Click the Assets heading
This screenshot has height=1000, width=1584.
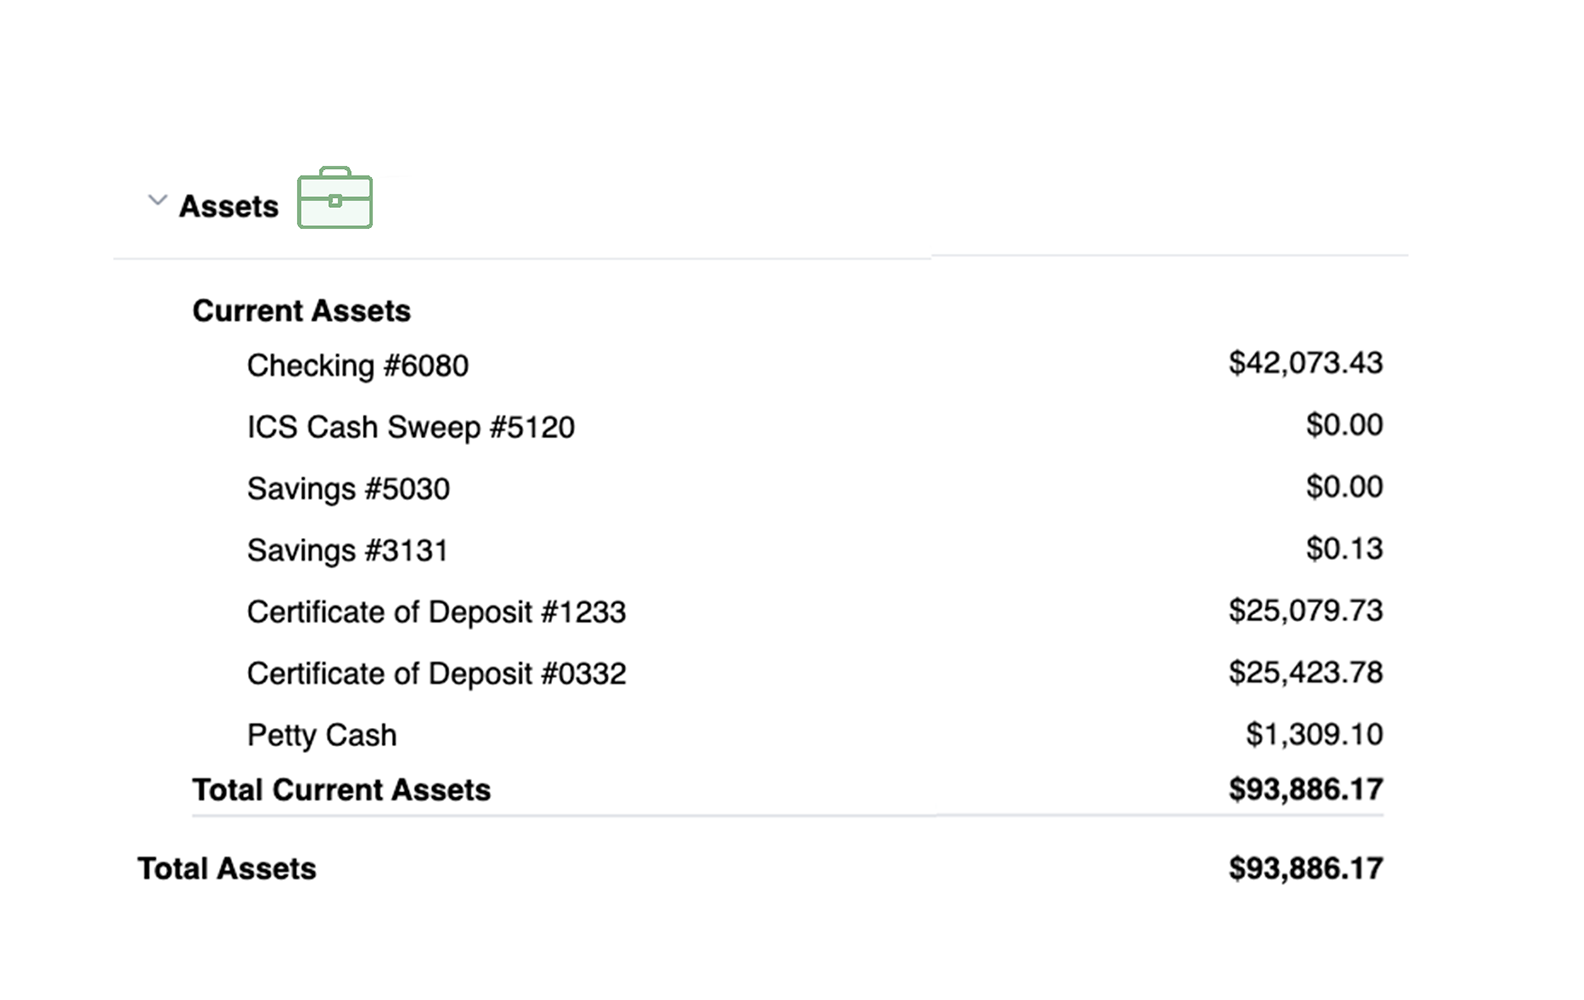point(228,206)
